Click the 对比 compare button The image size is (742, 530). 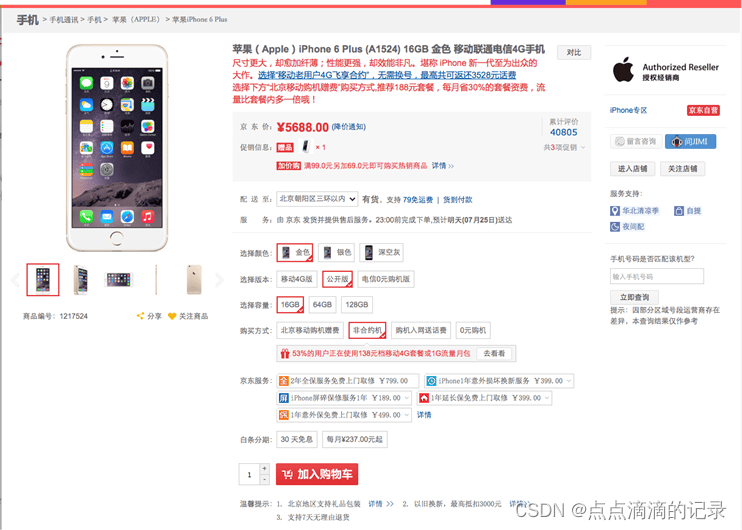574,53
